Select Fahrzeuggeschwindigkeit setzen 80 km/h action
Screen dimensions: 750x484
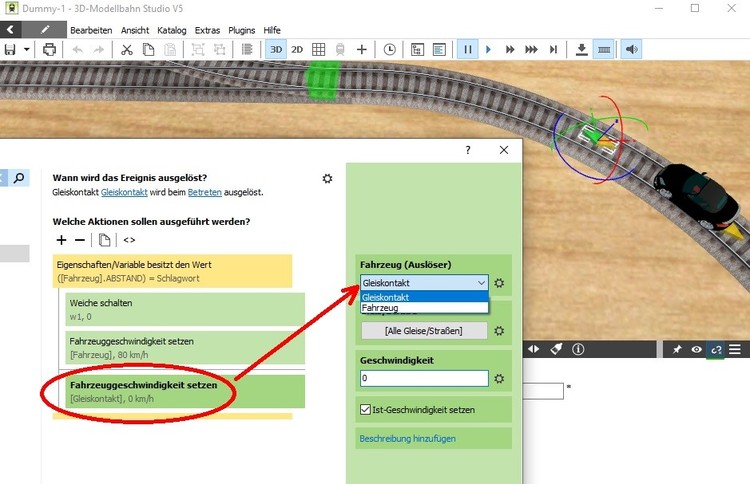tap(185, 348)
